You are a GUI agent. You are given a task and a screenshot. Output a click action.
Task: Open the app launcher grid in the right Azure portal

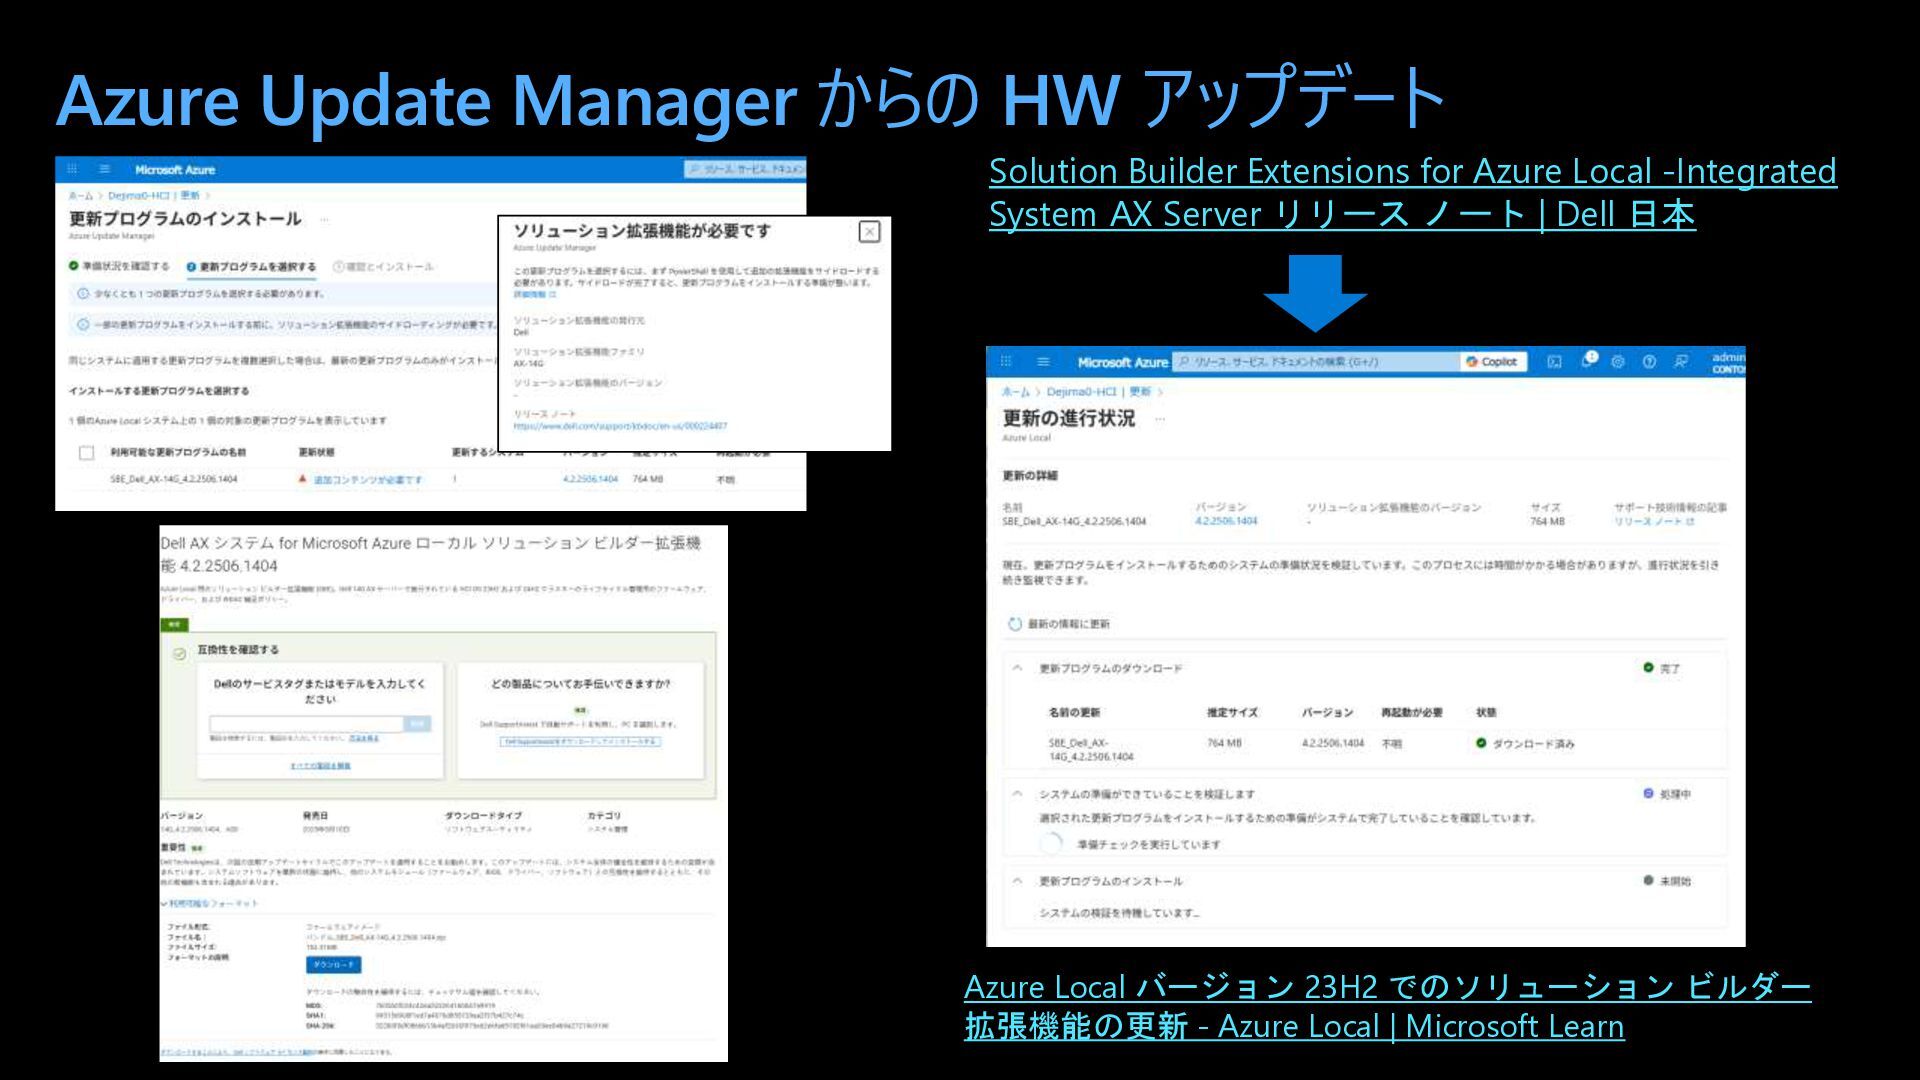pos(1006,362)
